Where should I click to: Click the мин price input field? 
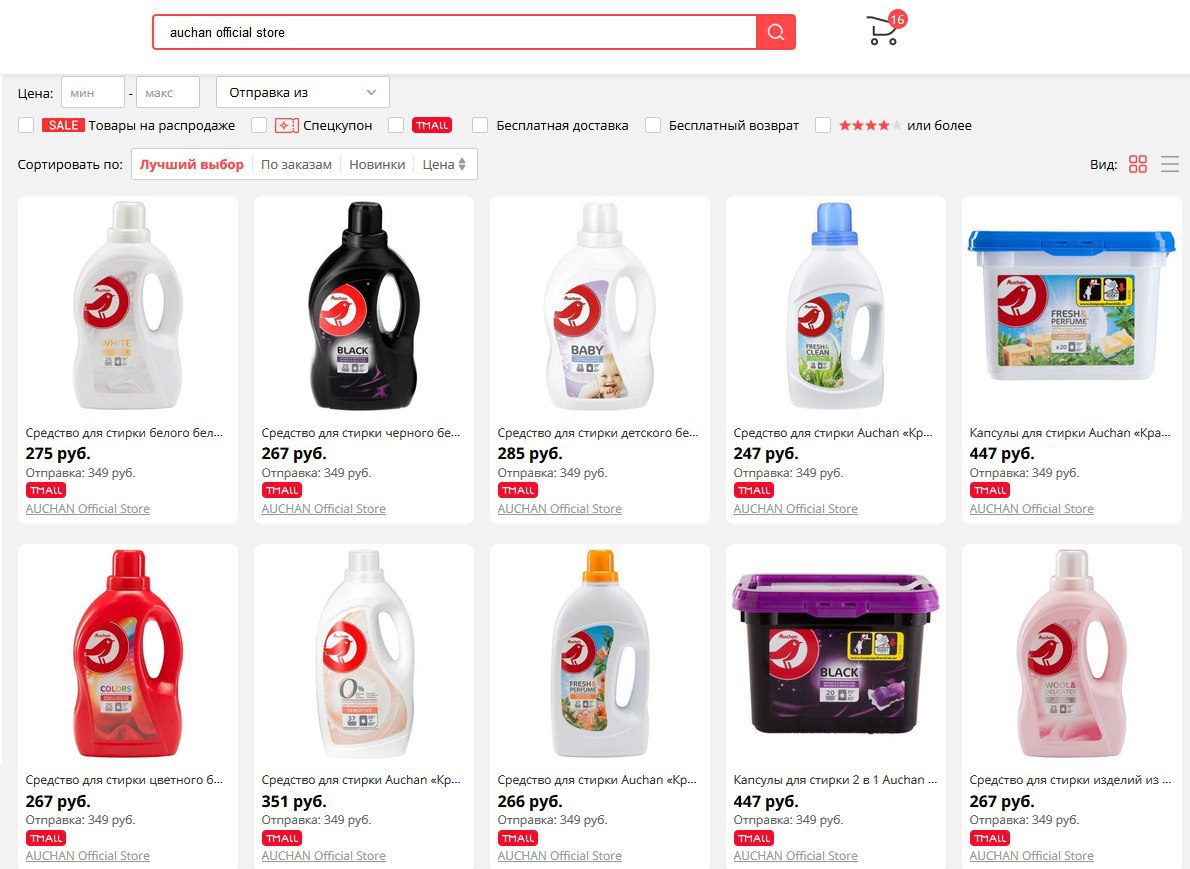click(93, 93)
